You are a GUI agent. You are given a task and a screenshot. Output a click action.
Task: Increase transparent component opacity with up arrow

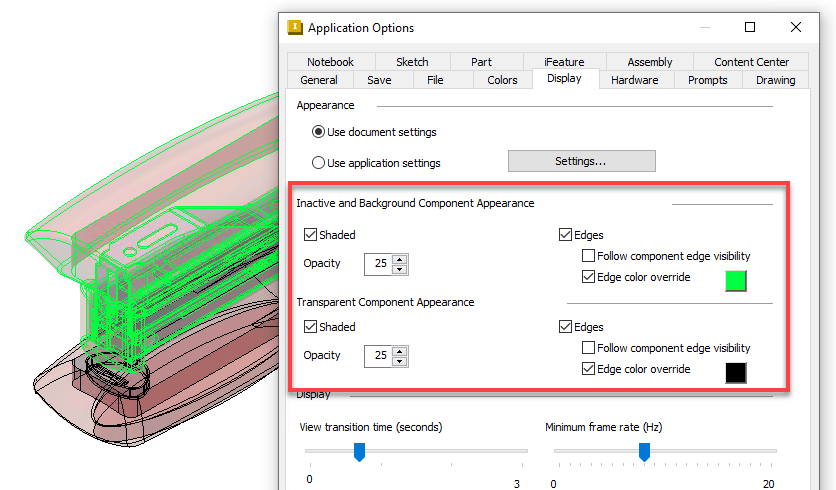(400, 351)
